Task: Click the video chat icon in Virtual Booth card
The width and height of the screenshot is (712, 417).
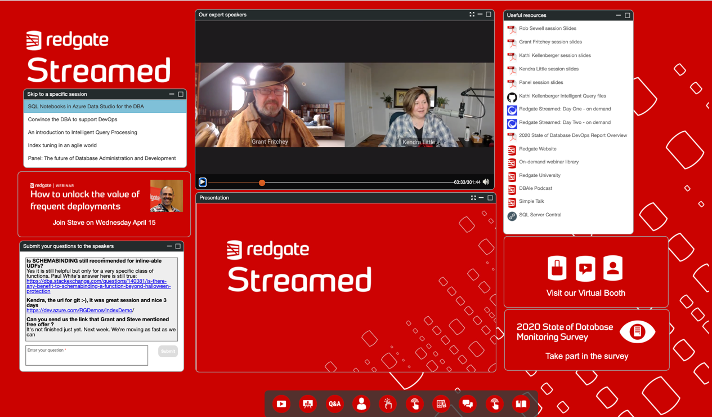Action: pos(585,268)
